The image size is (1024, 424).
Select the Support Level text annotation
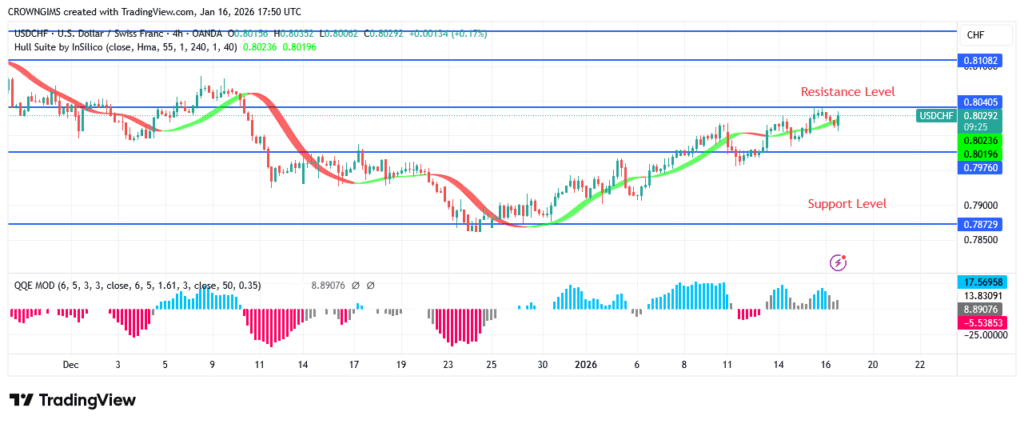[847, 204]
